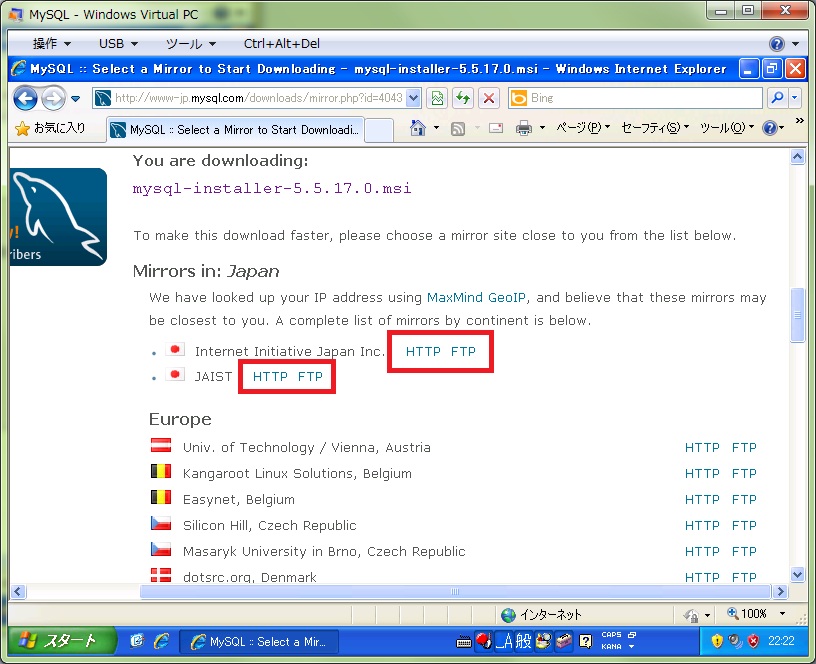
Task: Open Virtual PC help question mark icon
Action: tap(776, 44)
